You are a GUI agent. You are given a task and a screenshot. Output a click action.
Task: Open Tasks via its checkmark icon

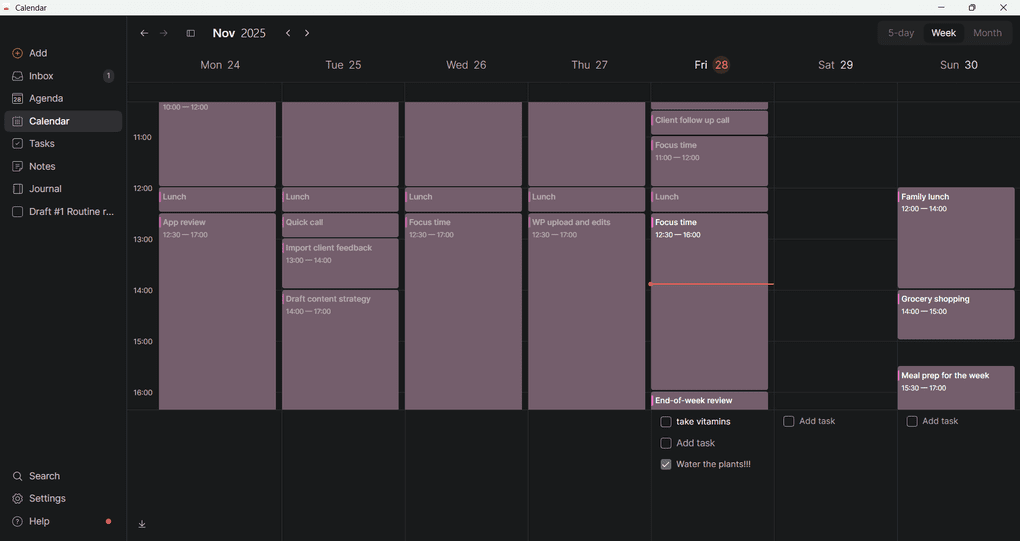(x=18, y=144)
